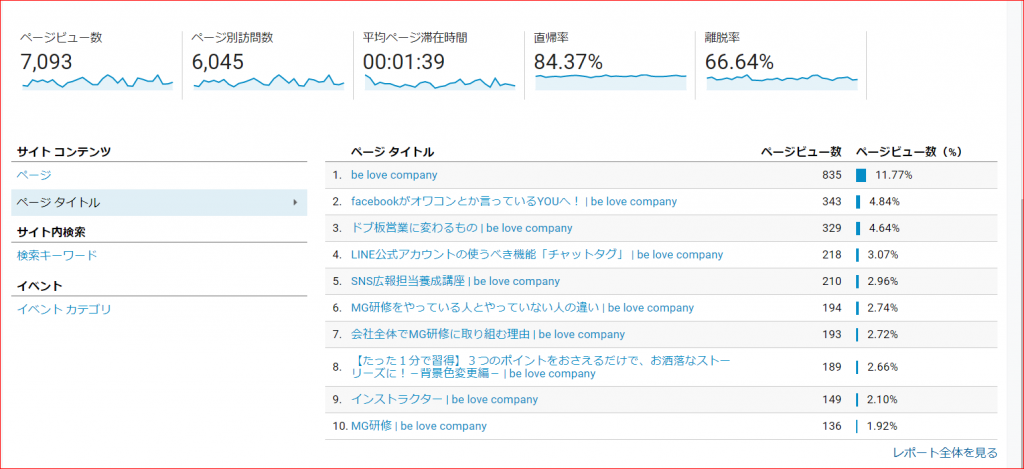Click the 136 page views cell

click(x=832, y=426)
